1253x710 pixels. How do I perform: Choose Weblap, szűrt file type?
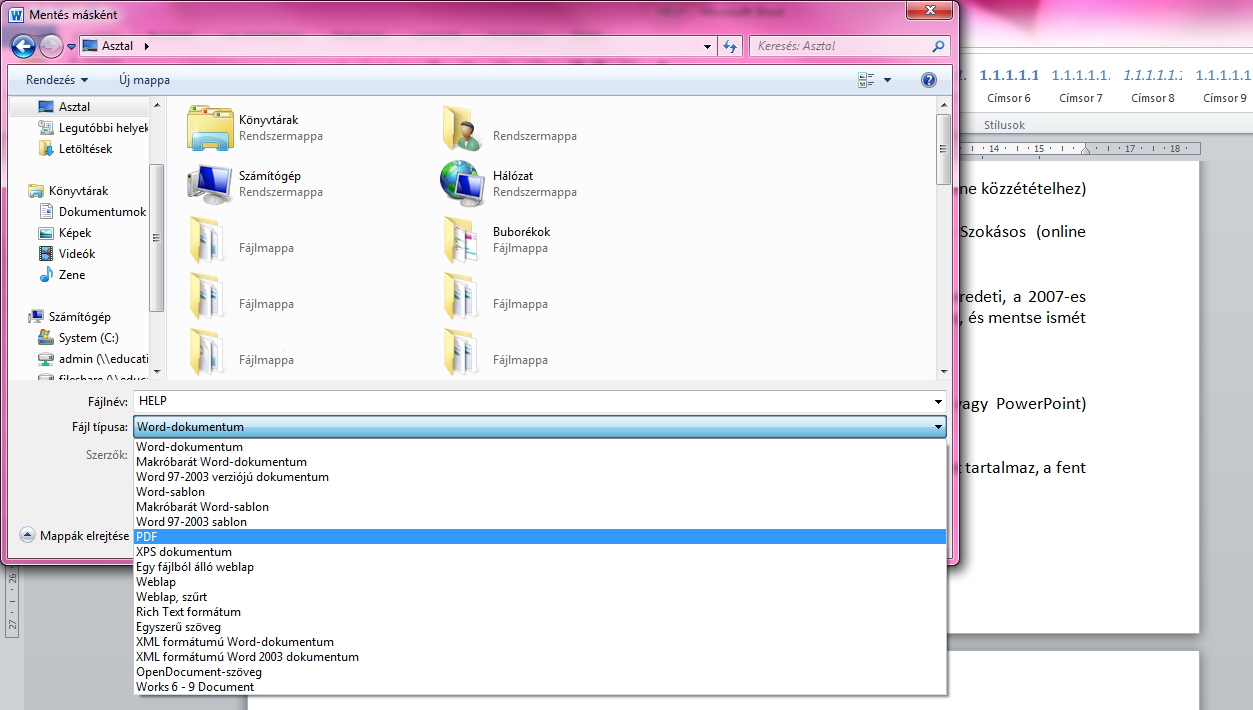tap(540, 597)
